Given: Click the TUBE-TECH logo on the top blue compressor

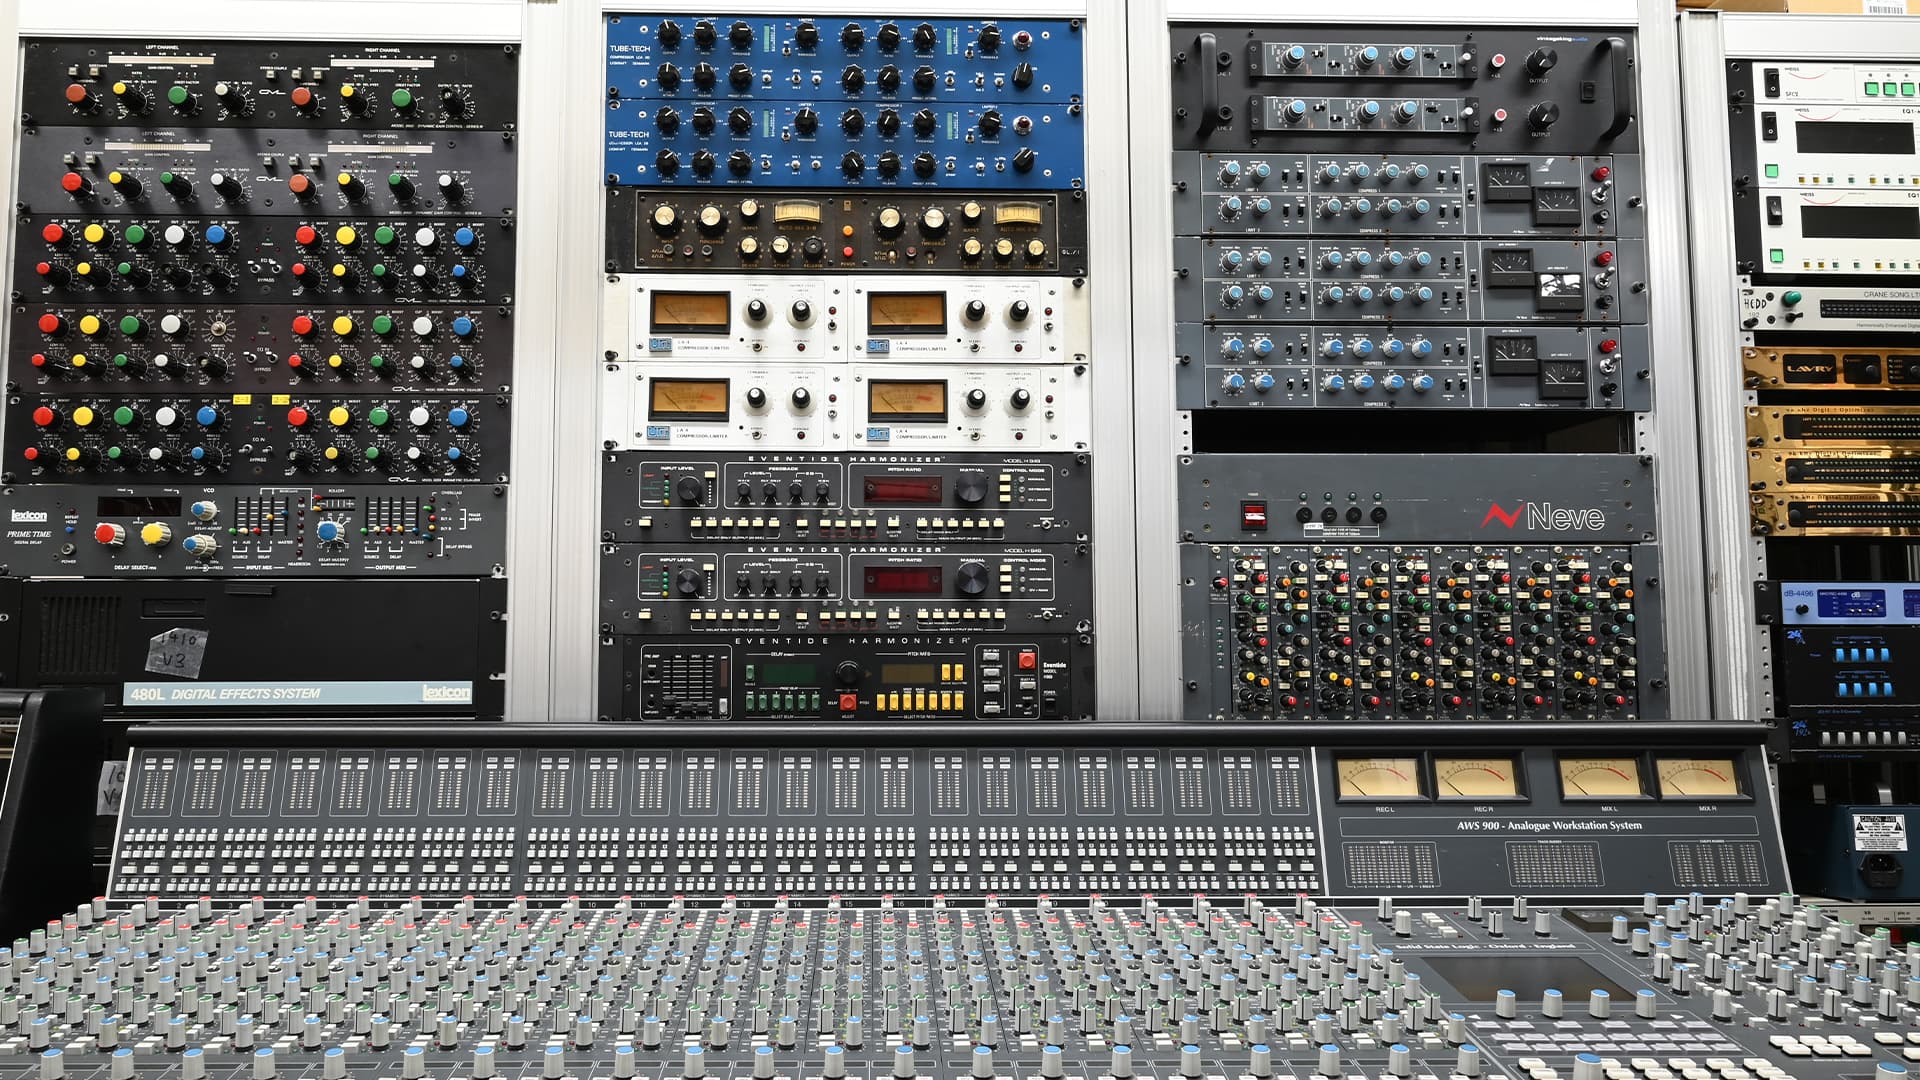Looking at the screenshot, I should (629, 48).
